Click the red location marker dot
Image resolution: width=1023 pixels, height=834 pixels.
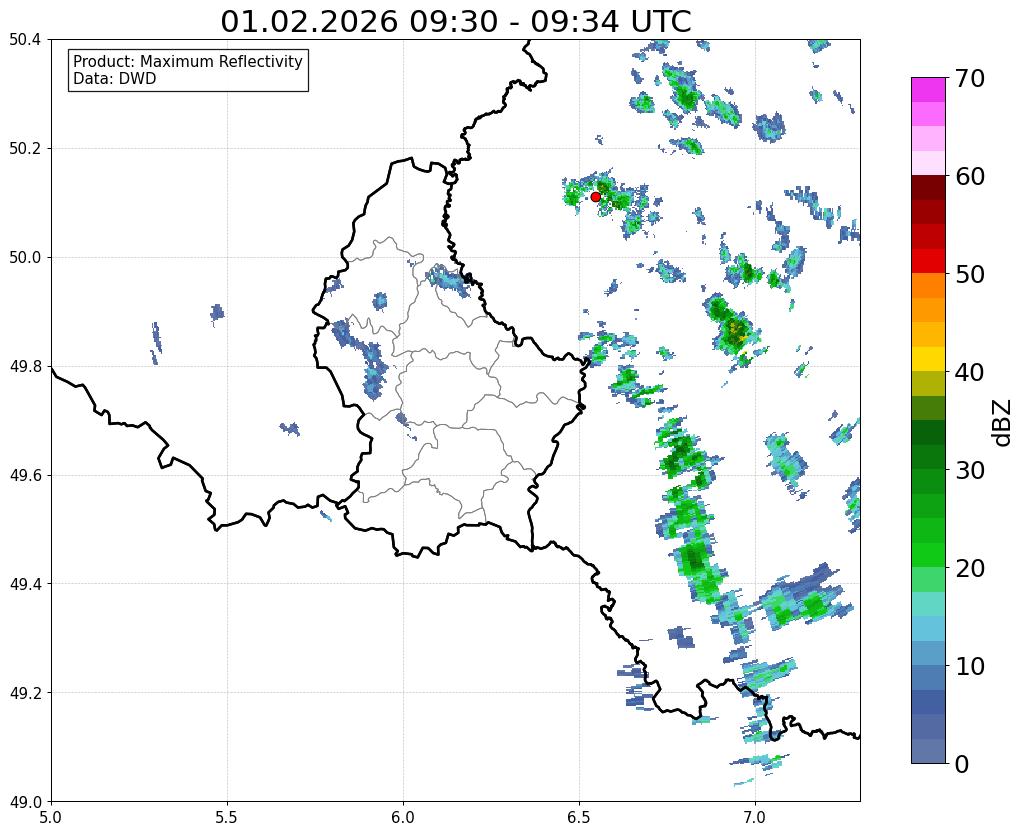tap(595, 197)
